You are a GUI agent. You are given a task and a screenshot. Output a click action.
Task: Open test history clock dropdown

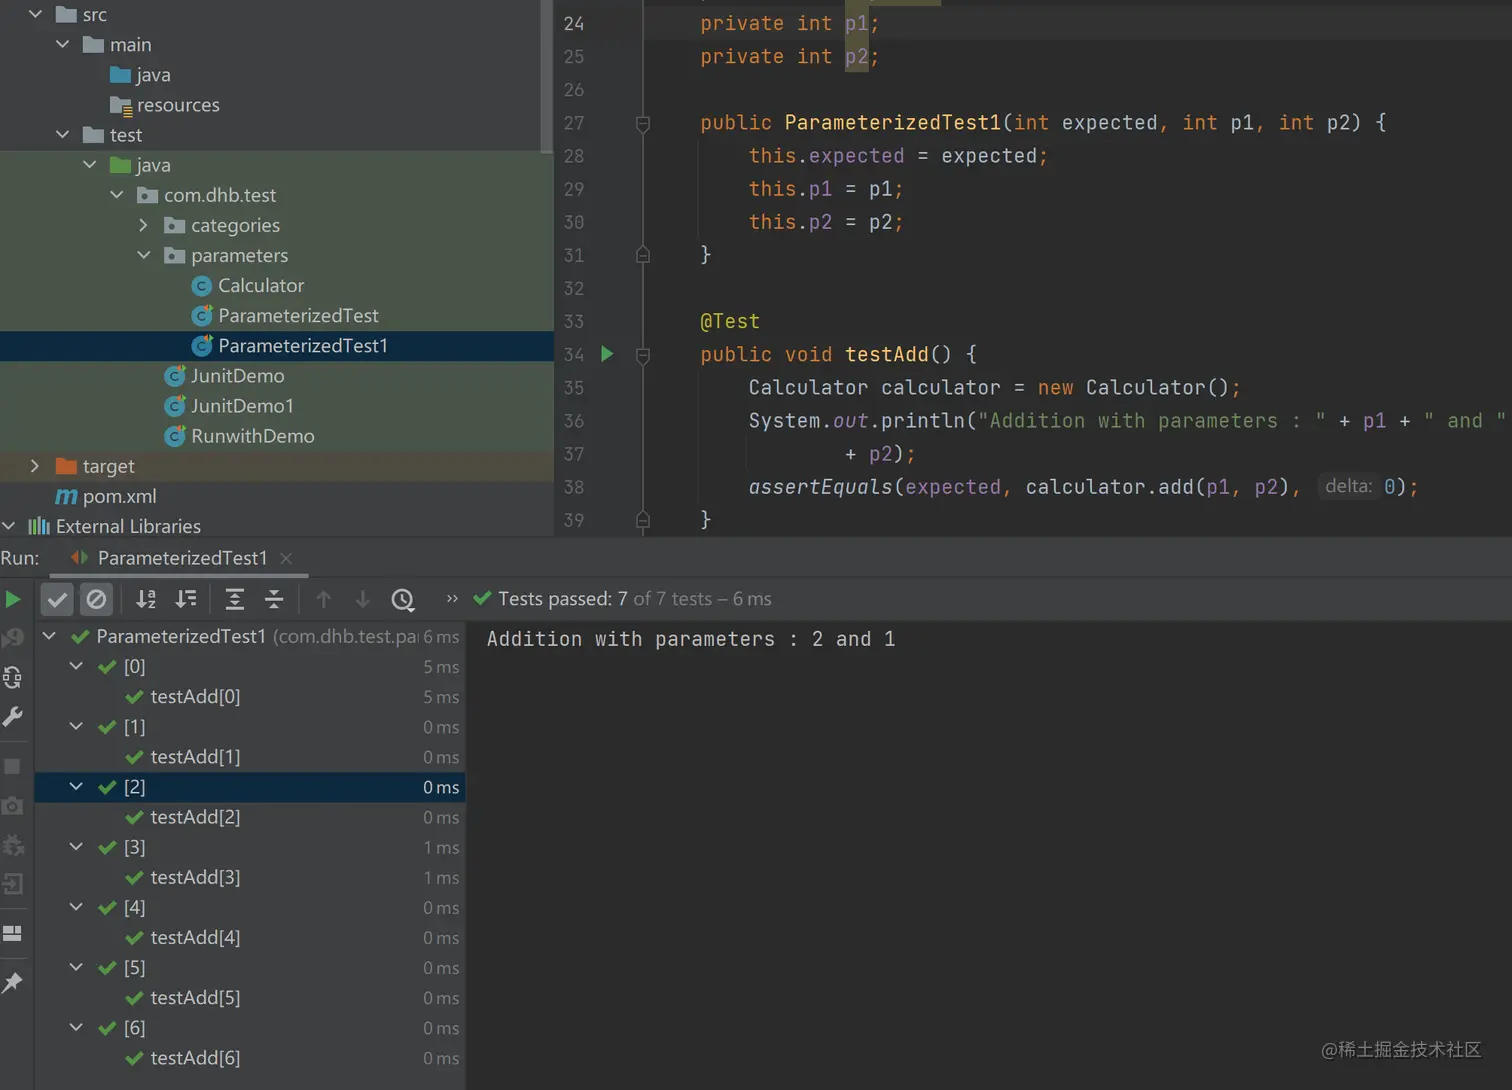(403, 599)
